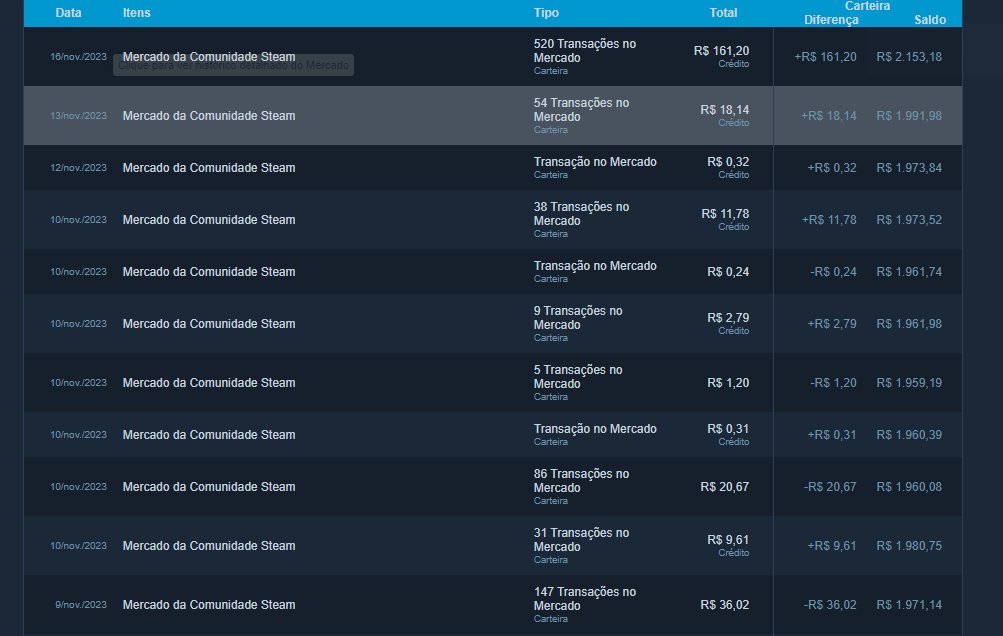Click the "Saldo" column header
The image size is (1003, 636).
[x=930, y=20]
